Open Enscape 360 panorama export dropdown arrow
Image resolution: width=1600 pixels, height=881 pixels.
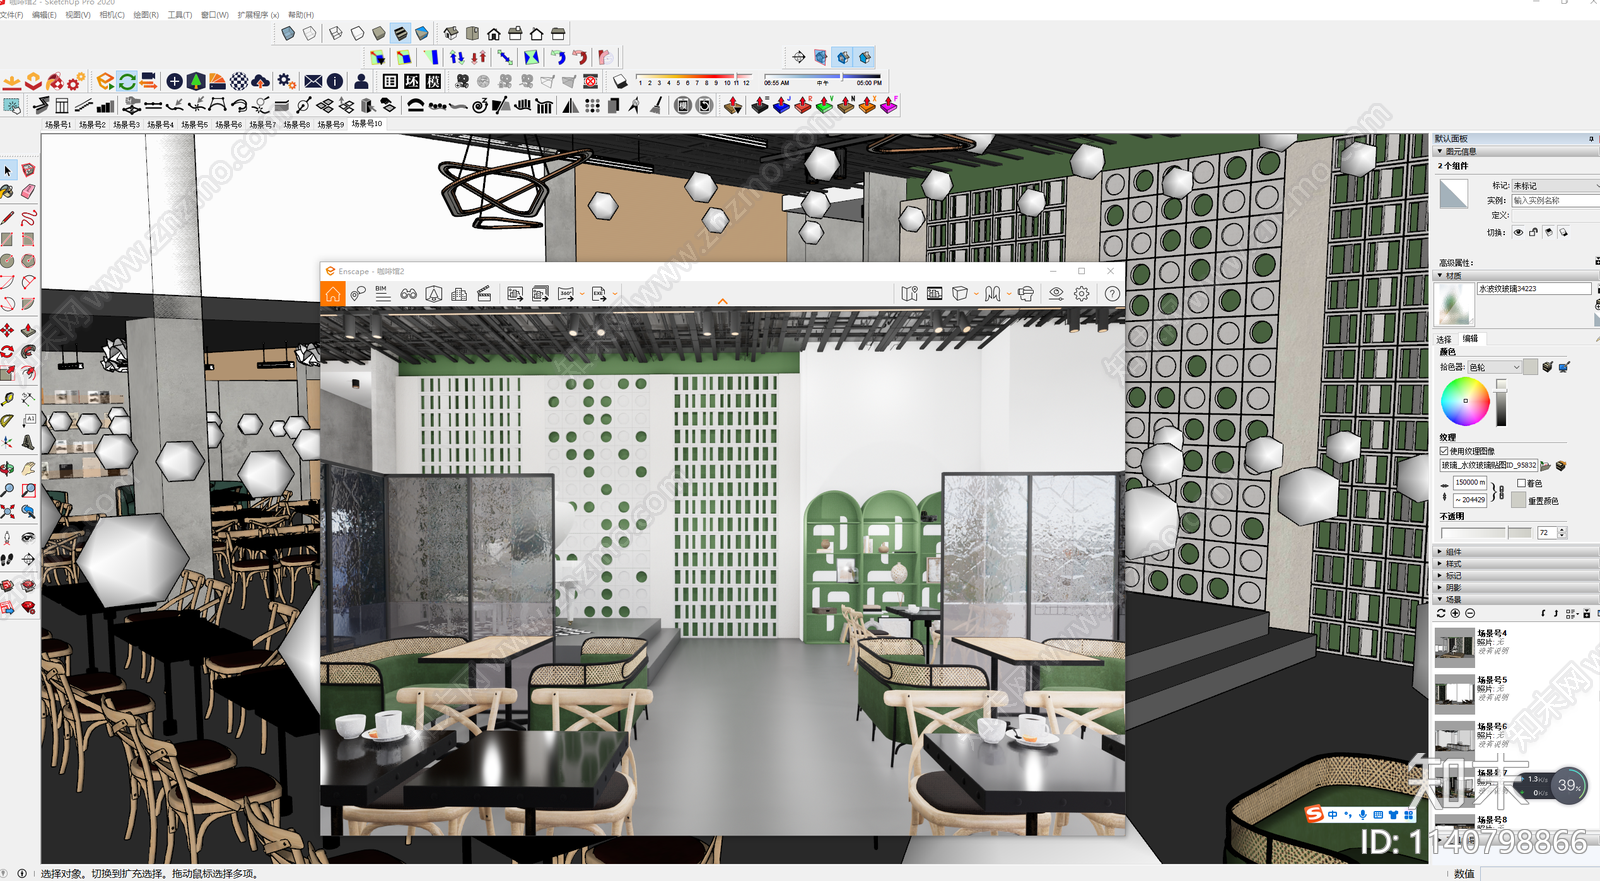click(x=582, y=294)
